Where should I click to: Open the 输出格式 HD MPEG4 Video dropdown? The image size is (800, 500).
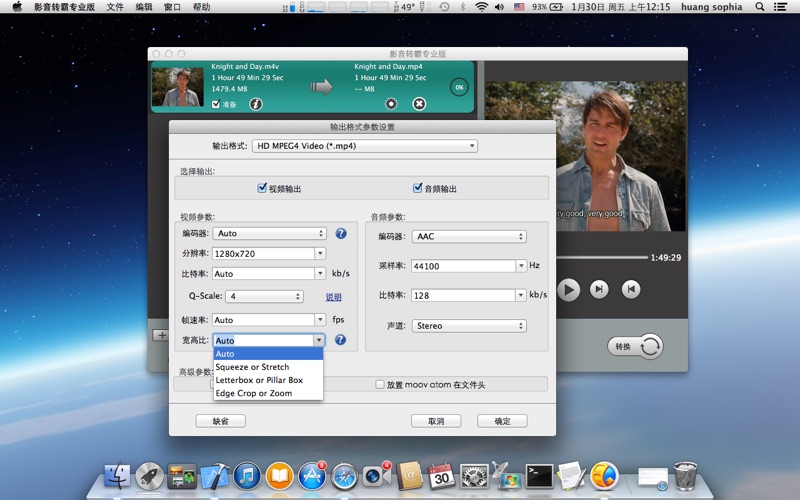[364, 146]
